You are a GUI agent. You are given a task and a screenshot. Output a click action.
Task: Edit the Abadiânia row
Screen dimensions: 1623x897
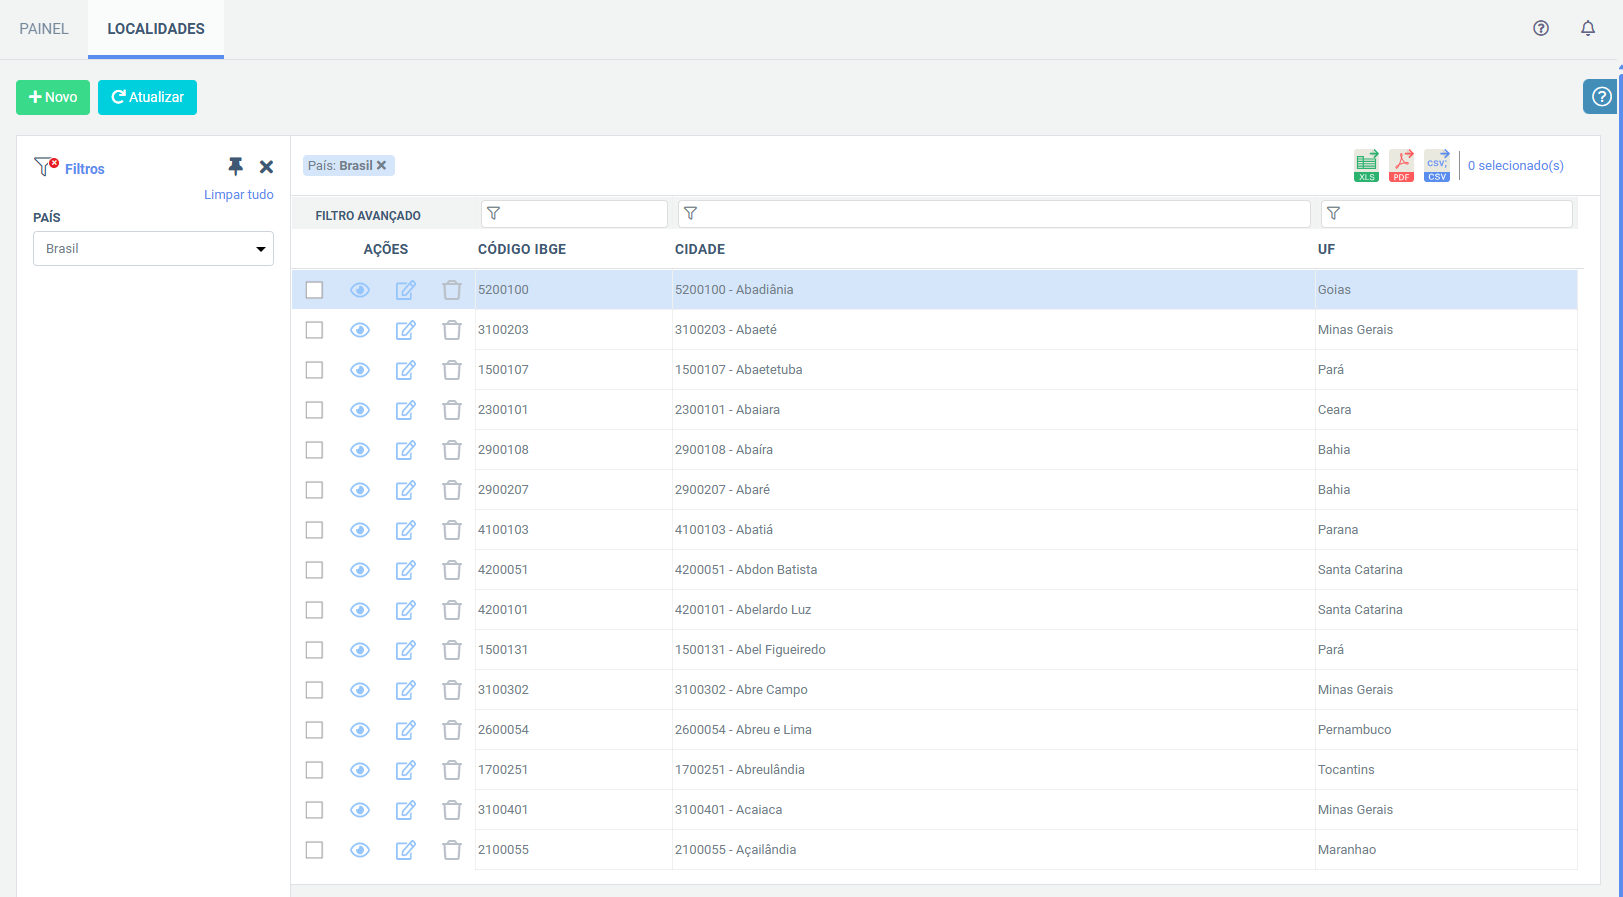point(405,290)
